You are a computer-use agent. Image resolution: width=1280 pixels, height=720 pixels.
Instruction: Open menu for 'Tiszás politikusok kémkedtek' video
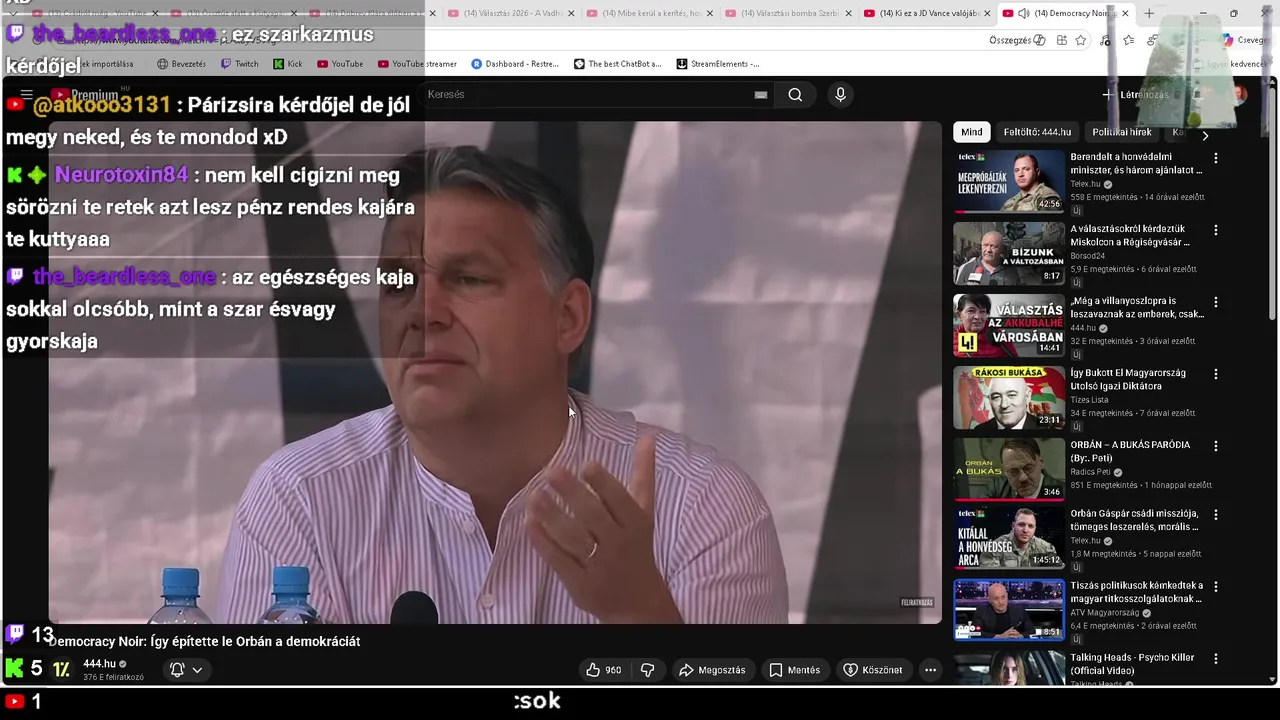1216,587
